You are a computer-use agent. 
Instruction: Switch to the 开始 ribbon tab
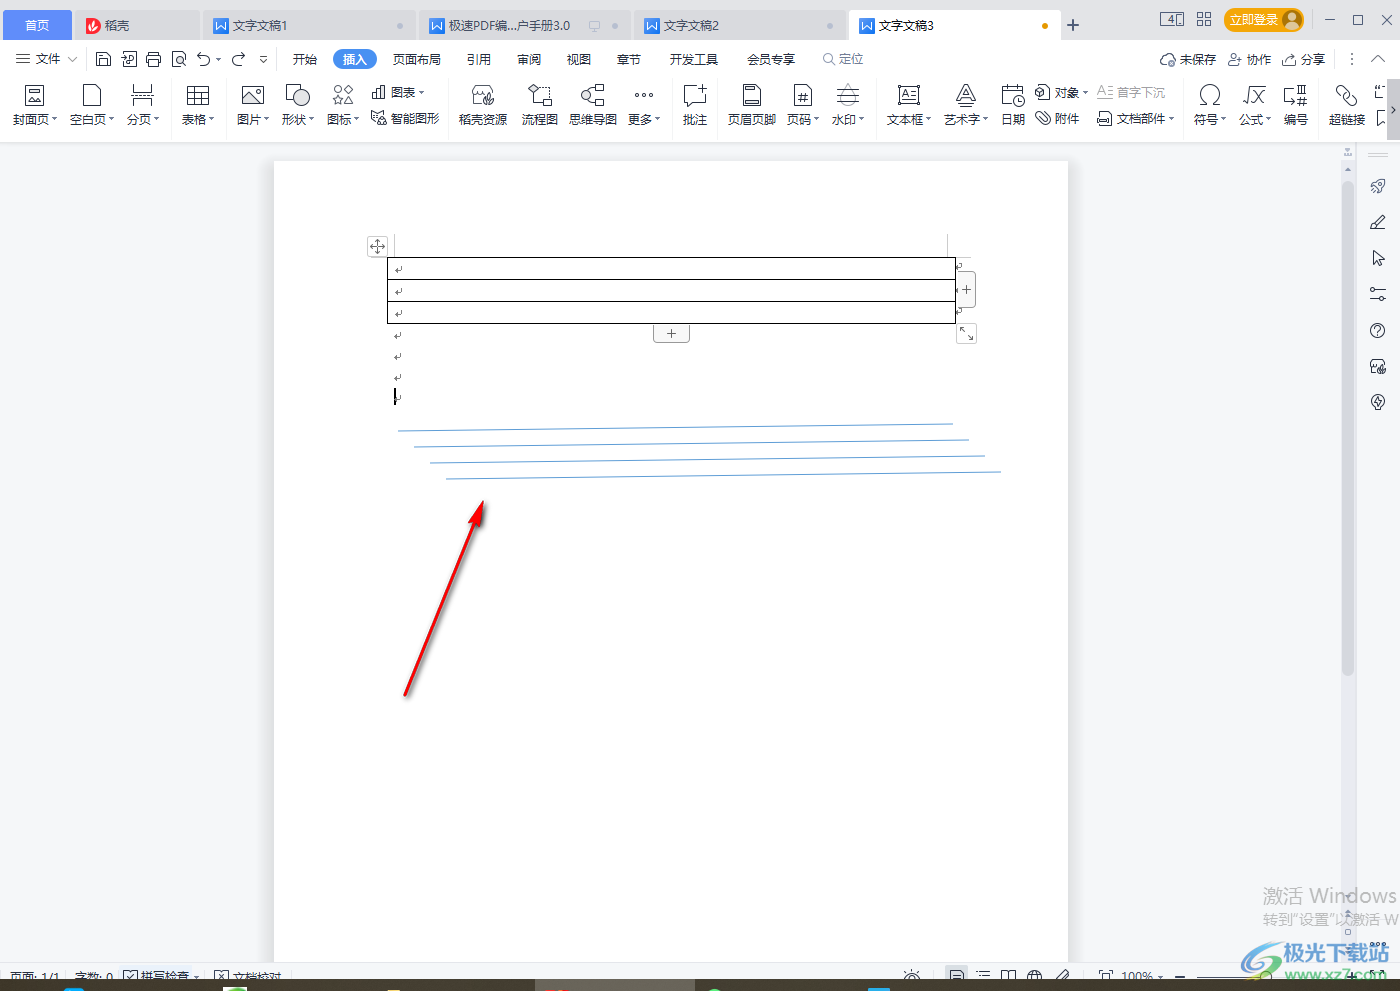305,59
